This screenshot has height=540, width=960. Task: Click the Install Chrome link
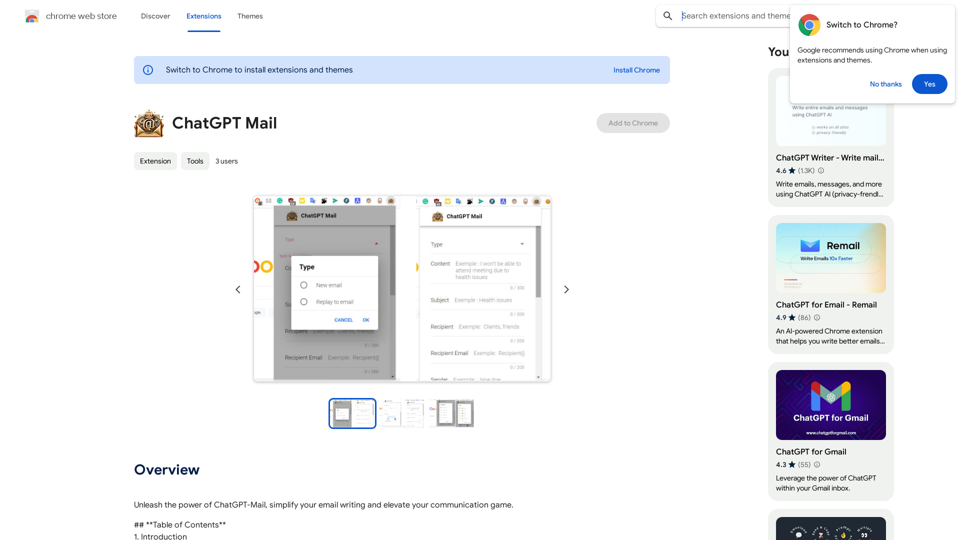click(637, 70)
